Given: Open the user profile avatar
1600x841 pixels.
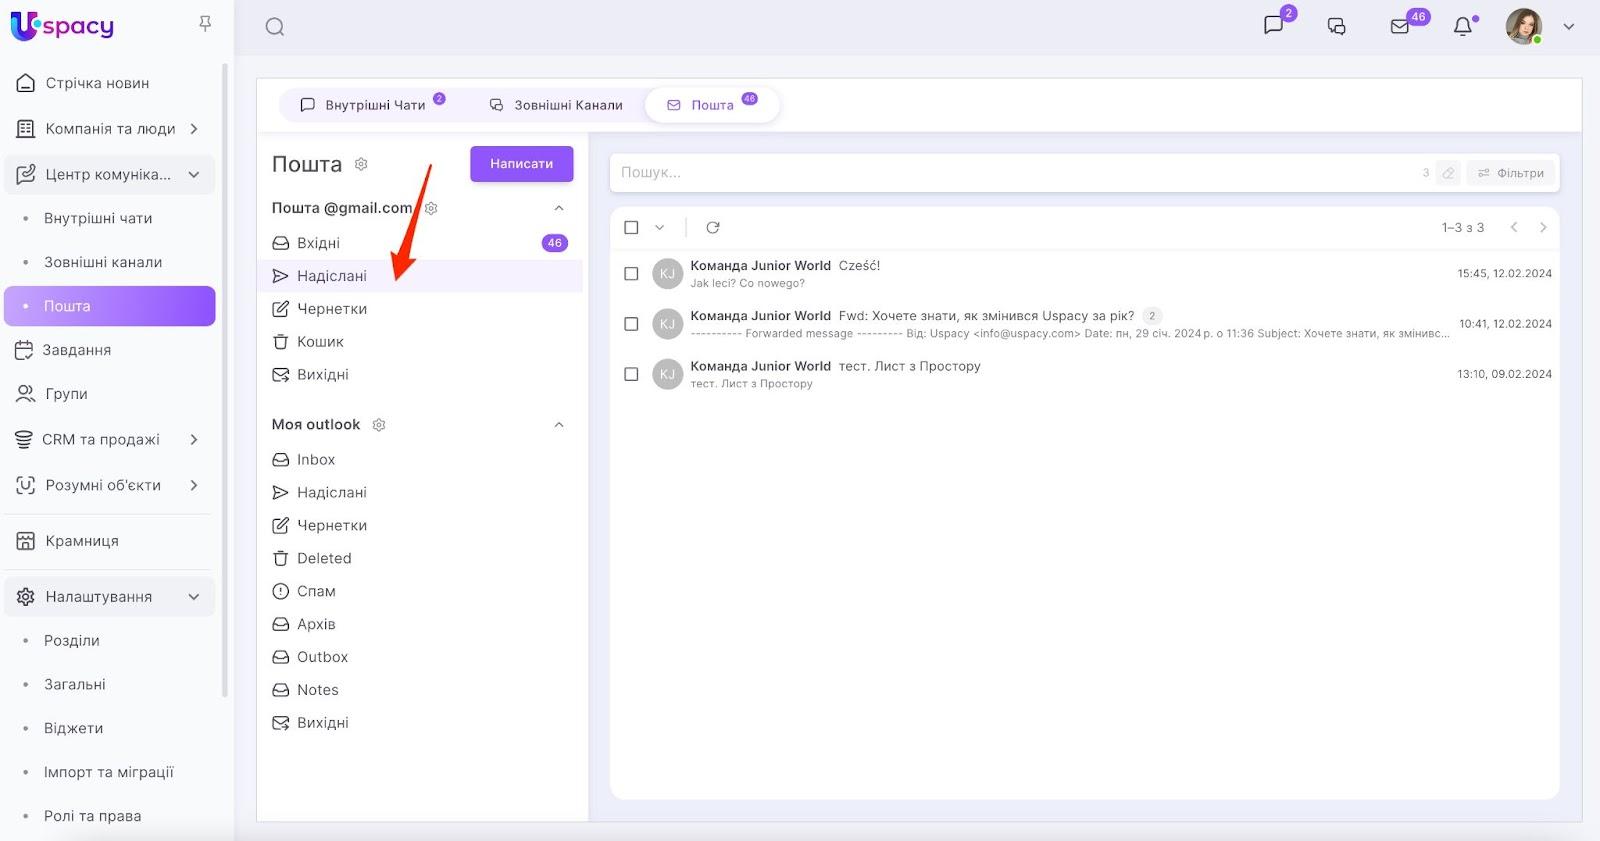Looking at the screenshot, I should 1524,26.
